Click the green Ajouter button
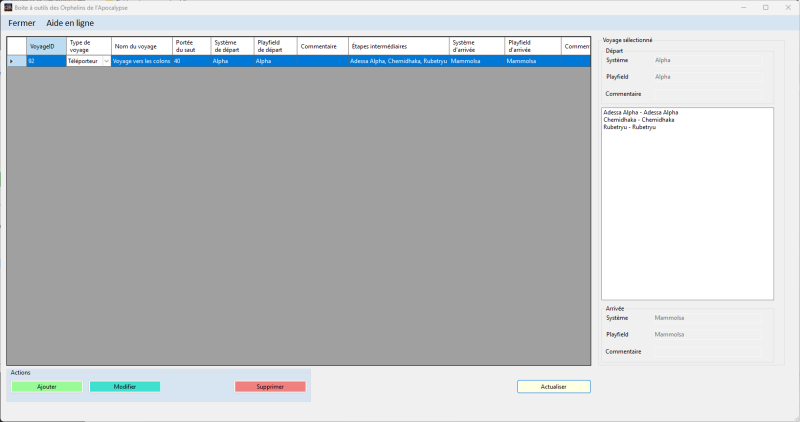800x422 pixels. tap(46, 386)
